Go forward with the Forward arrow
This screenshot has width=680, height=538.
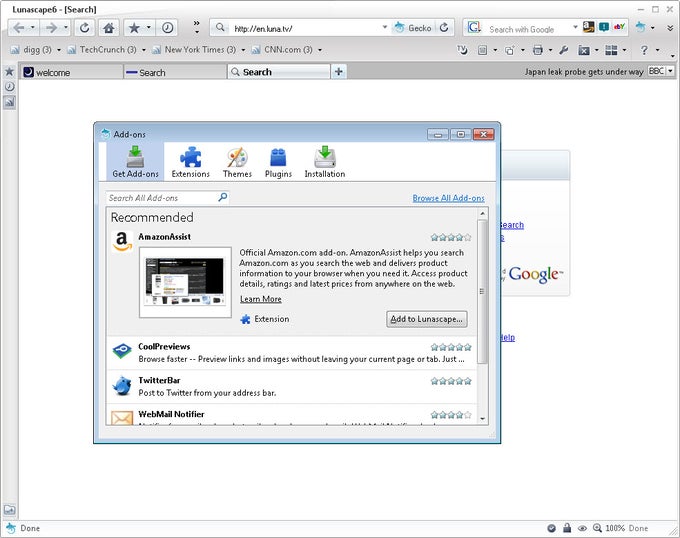click(51, 28)
